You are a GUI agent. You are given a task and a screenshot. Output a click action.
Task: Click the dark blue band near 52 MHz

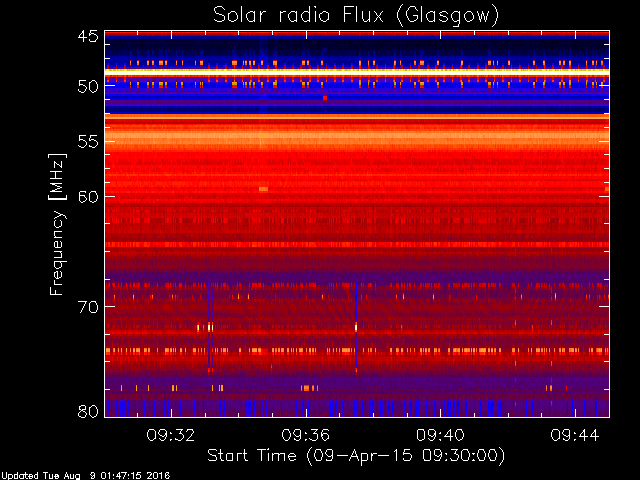point(357,108)
